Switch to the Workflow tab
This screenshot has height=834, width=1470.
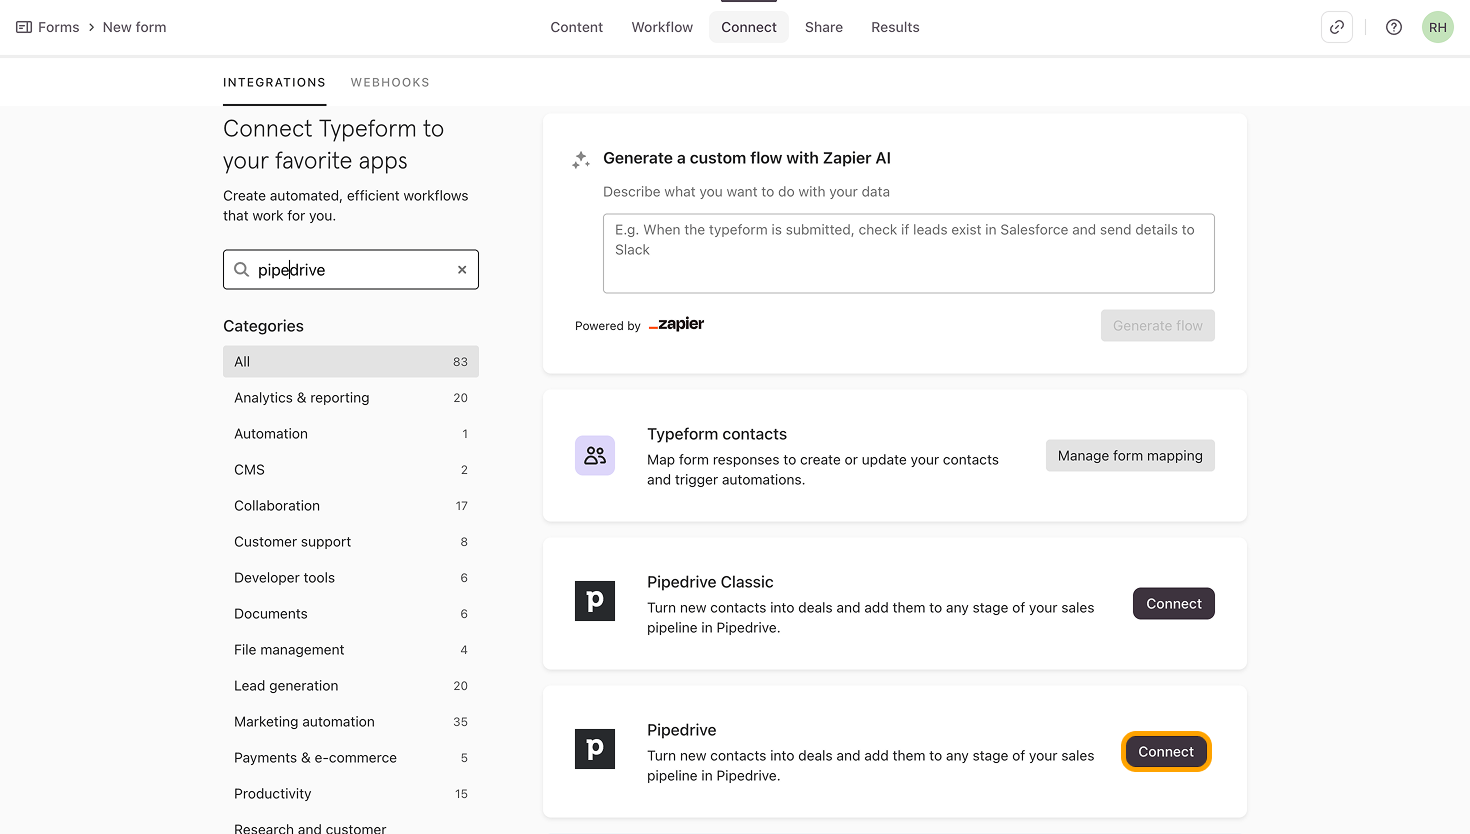pyautogui.click(x=662, y=27)
